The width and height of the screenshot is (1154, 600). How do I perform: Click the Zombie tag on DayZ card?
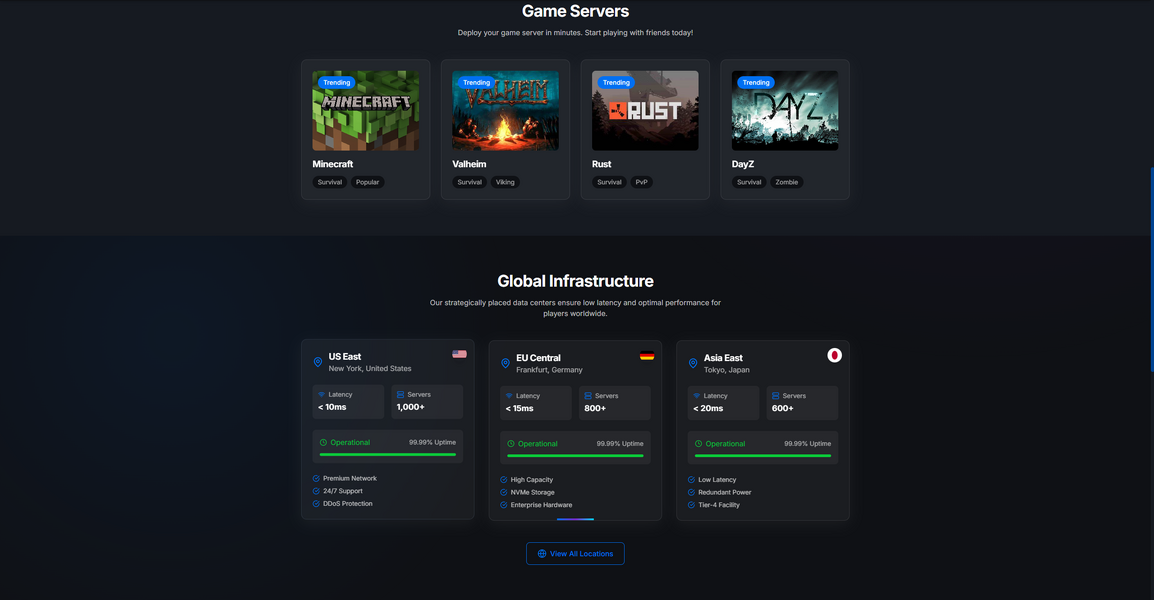[787, 182]
